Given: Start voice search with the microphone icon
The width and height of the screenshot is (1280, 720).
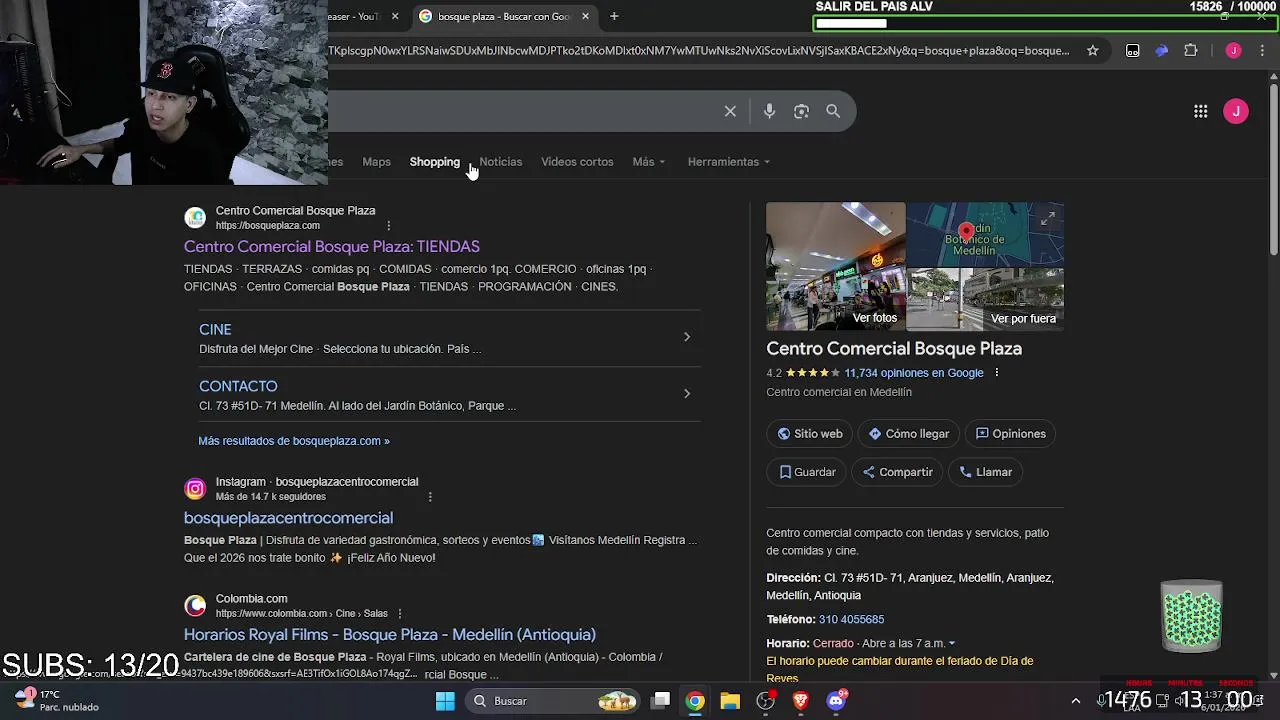Looking at the screenshot, I should (769, 111).
